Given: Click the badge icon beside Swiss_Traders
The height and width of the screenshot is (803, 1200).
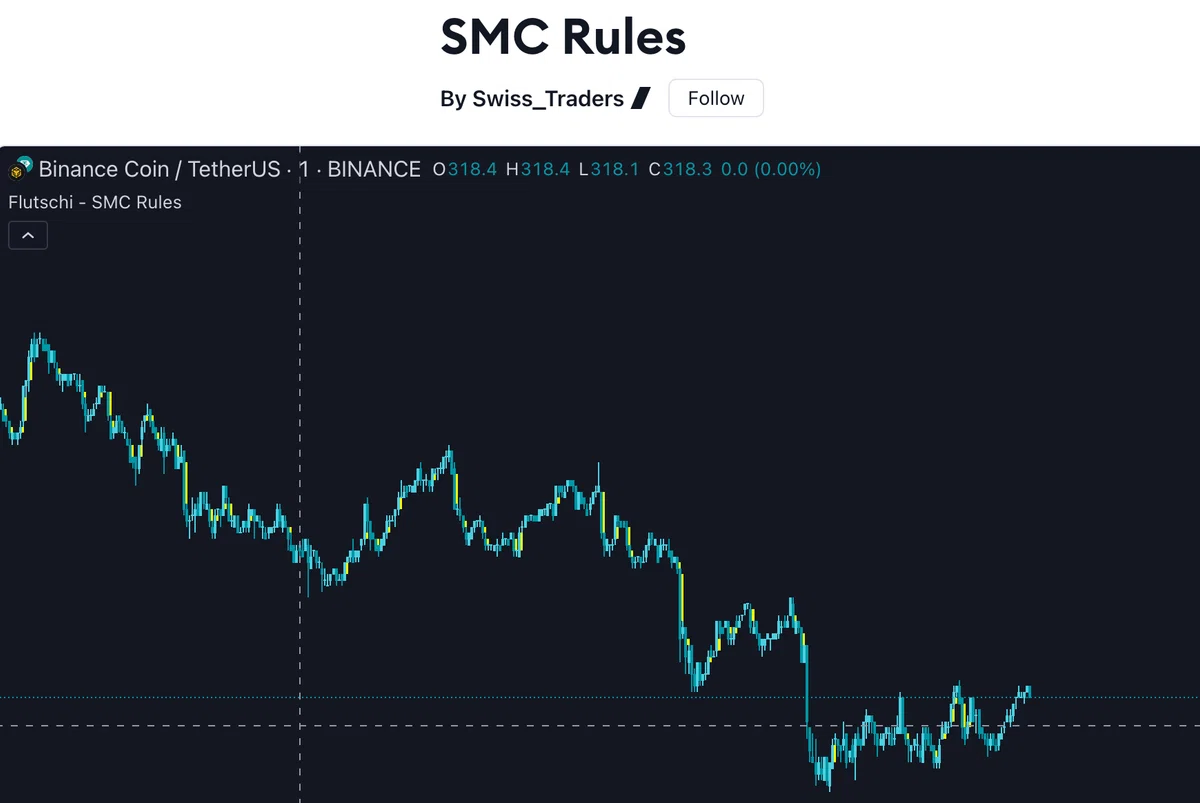Looking at the screenshot, I should [x=640, y=99].
